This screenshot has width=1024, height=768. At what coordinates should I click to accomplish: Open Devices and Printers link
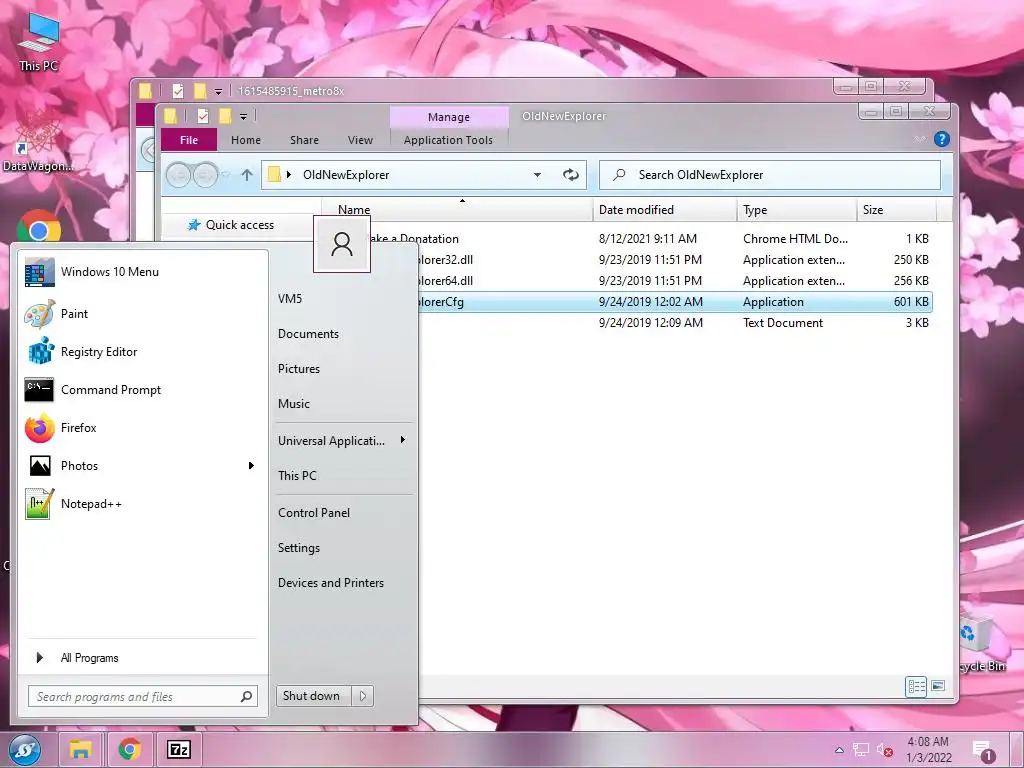330,583
